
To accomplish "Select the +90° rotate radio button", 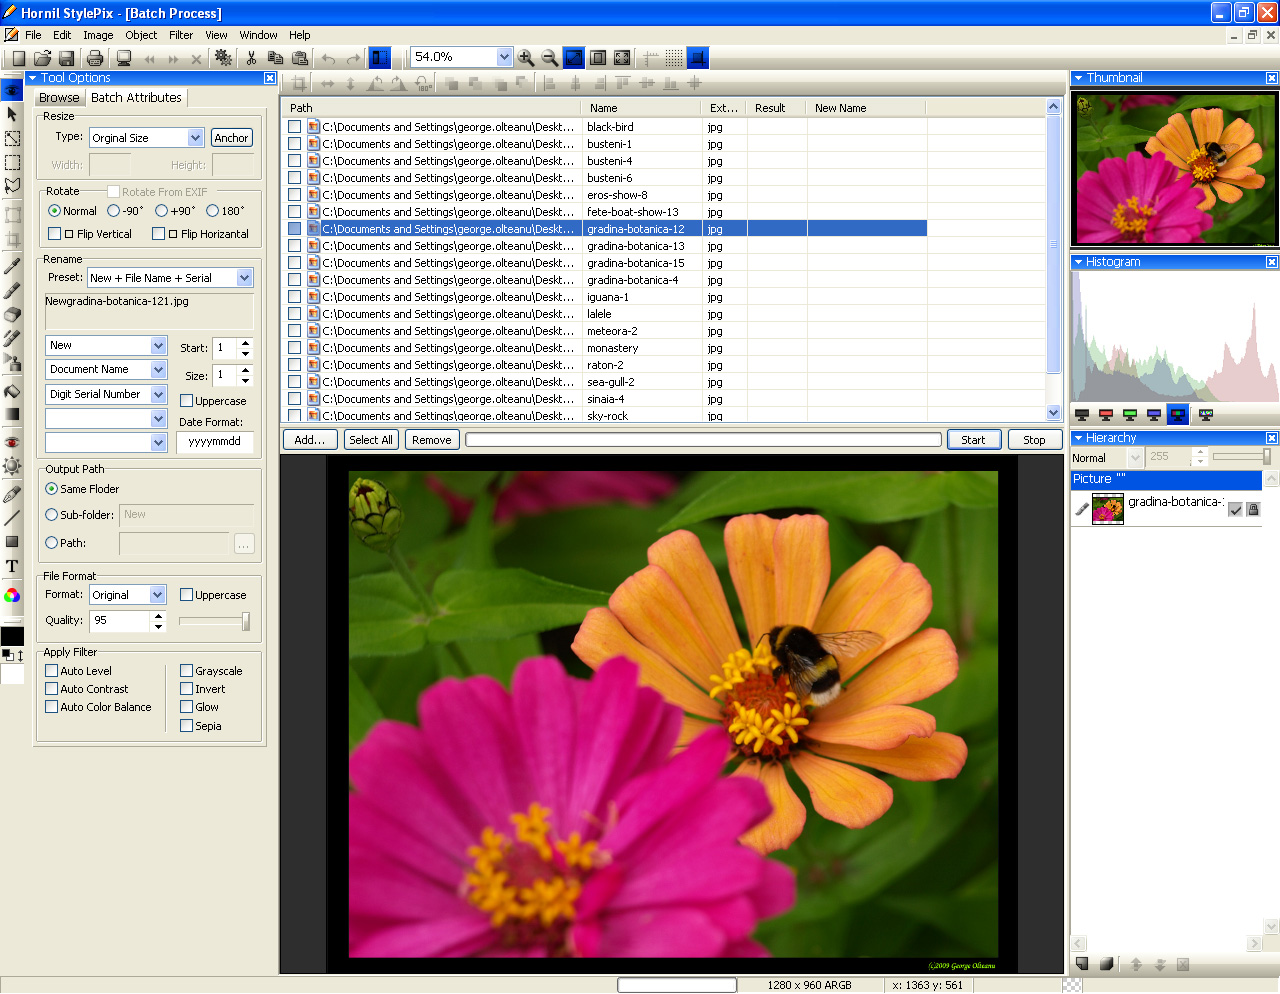I will (x=161, y=211).
